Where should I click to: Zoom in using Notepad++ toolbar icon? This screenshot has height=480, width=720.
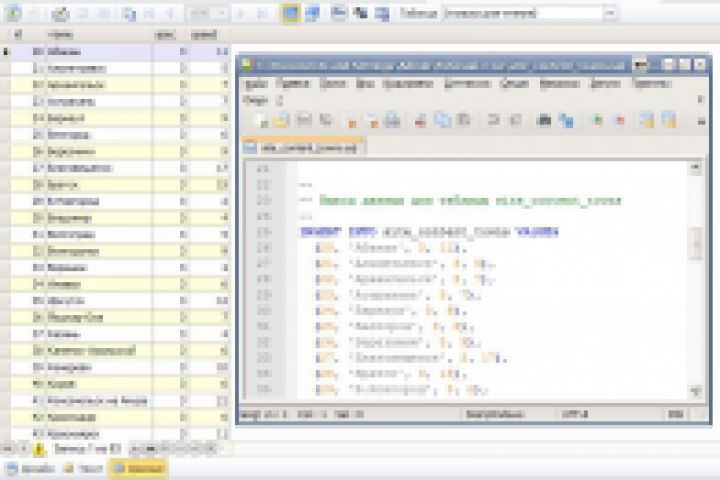(x=596, y=120)
